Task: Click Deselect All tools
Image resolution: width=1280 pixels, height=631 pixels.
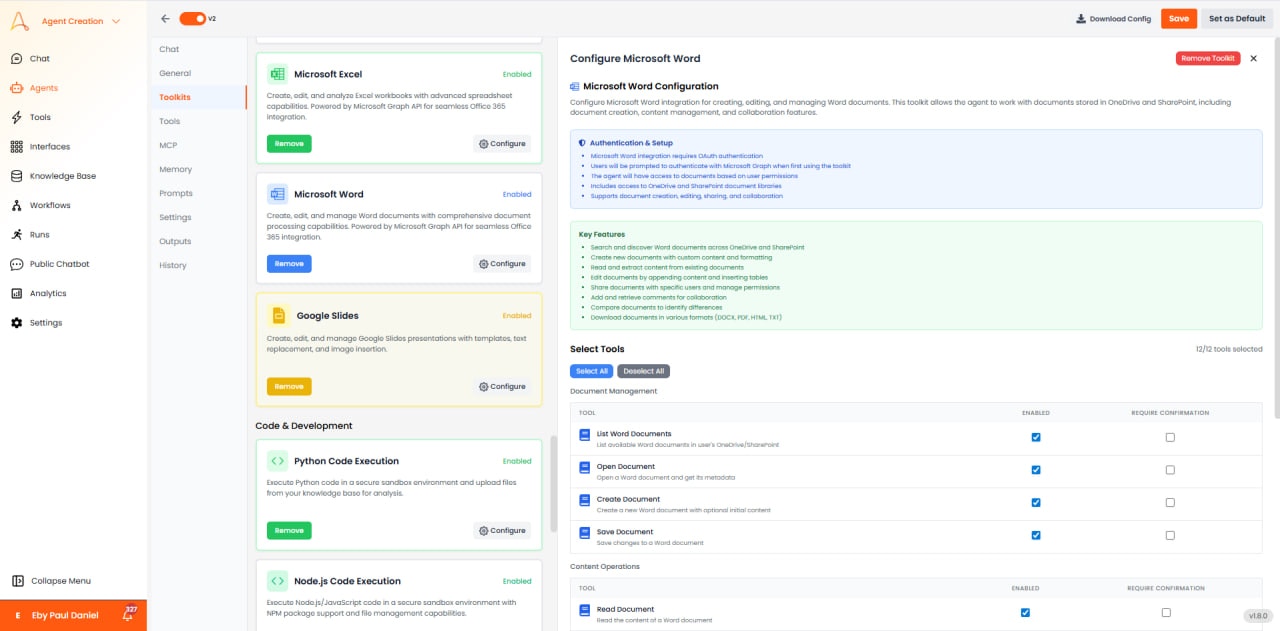Action: point(643,371)
